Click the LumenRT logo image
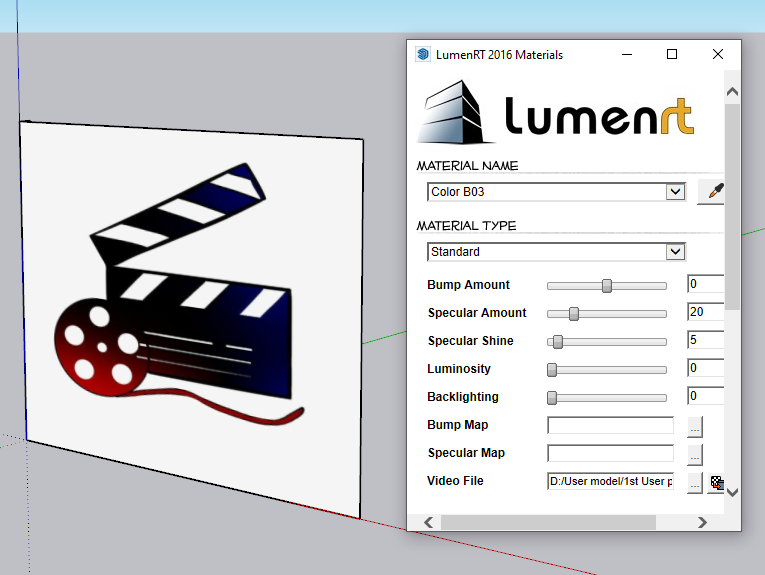This screenshot has width=765, height=575. (556, 111)
